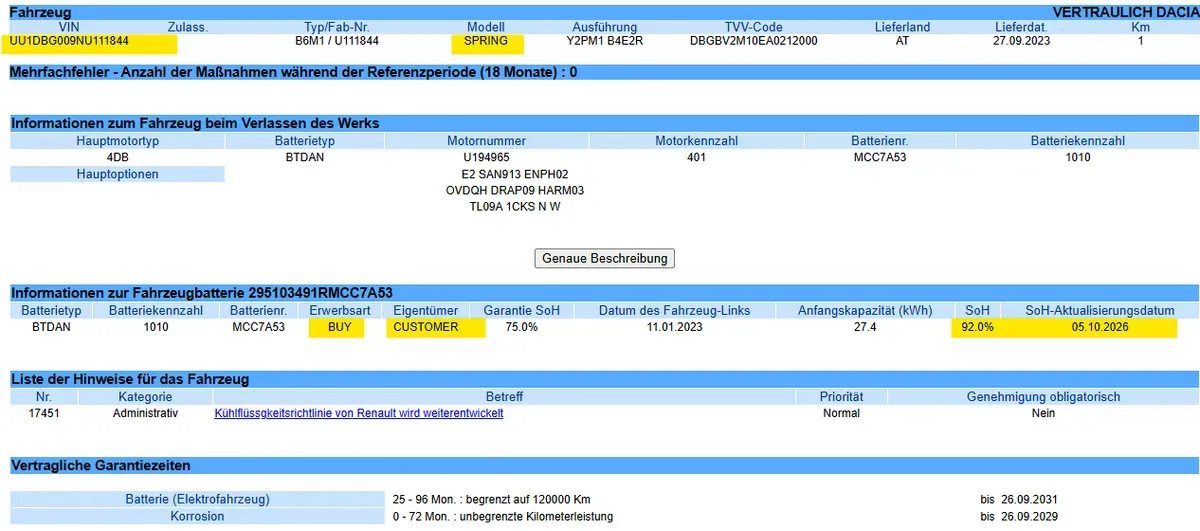The image size is (1200, 531).
Task: Select Typ/Fab-Nr. value B6M1 / U111844
Action: point(337,42)
